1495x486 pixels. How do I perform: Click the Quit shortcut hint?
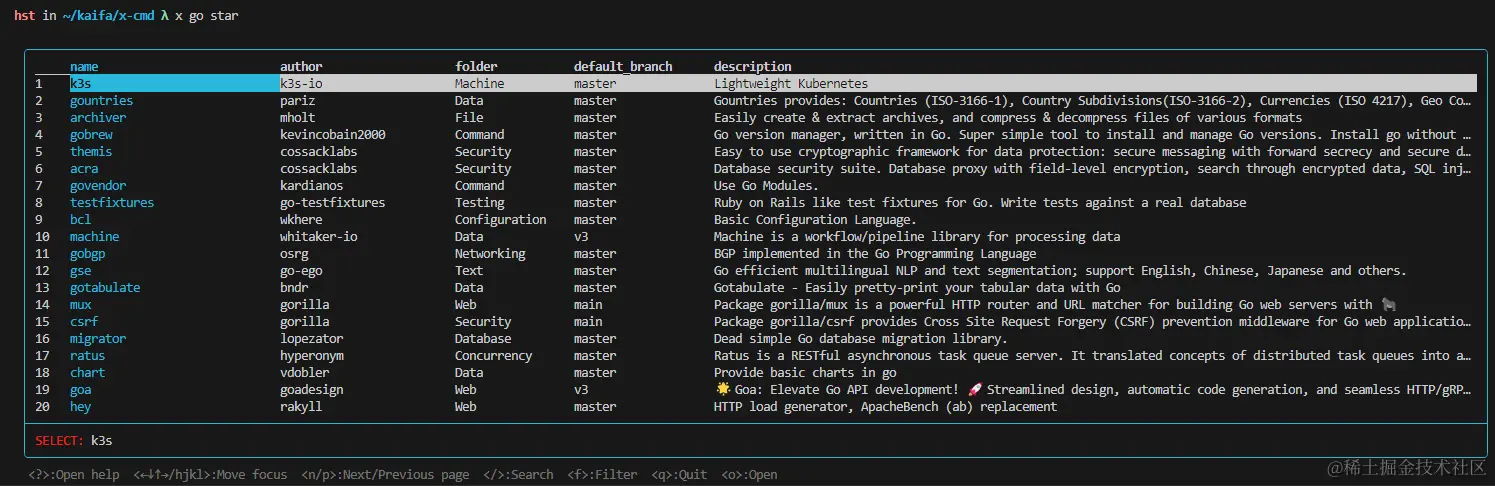coord(680,475)
